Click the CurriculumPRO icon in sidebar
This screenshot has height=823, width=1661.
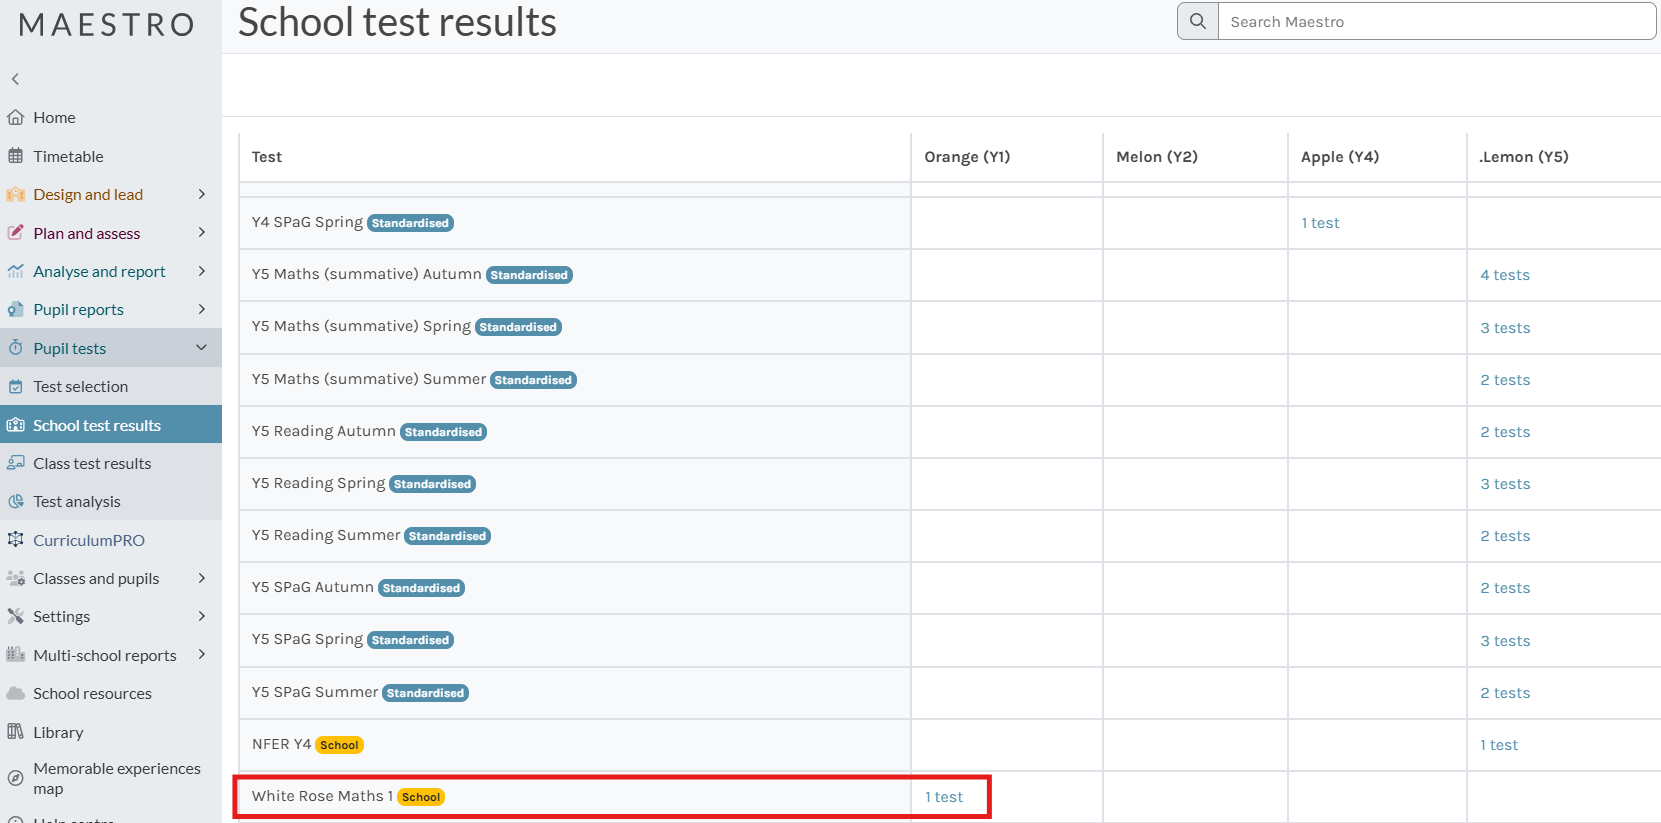[16, 540]
